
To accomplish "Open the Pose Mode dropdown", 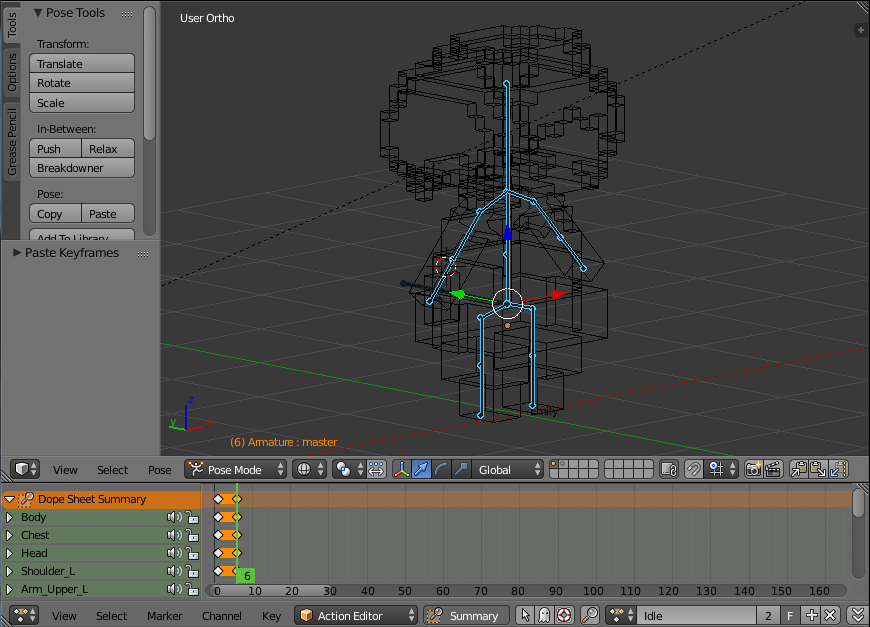I will 235,469.
